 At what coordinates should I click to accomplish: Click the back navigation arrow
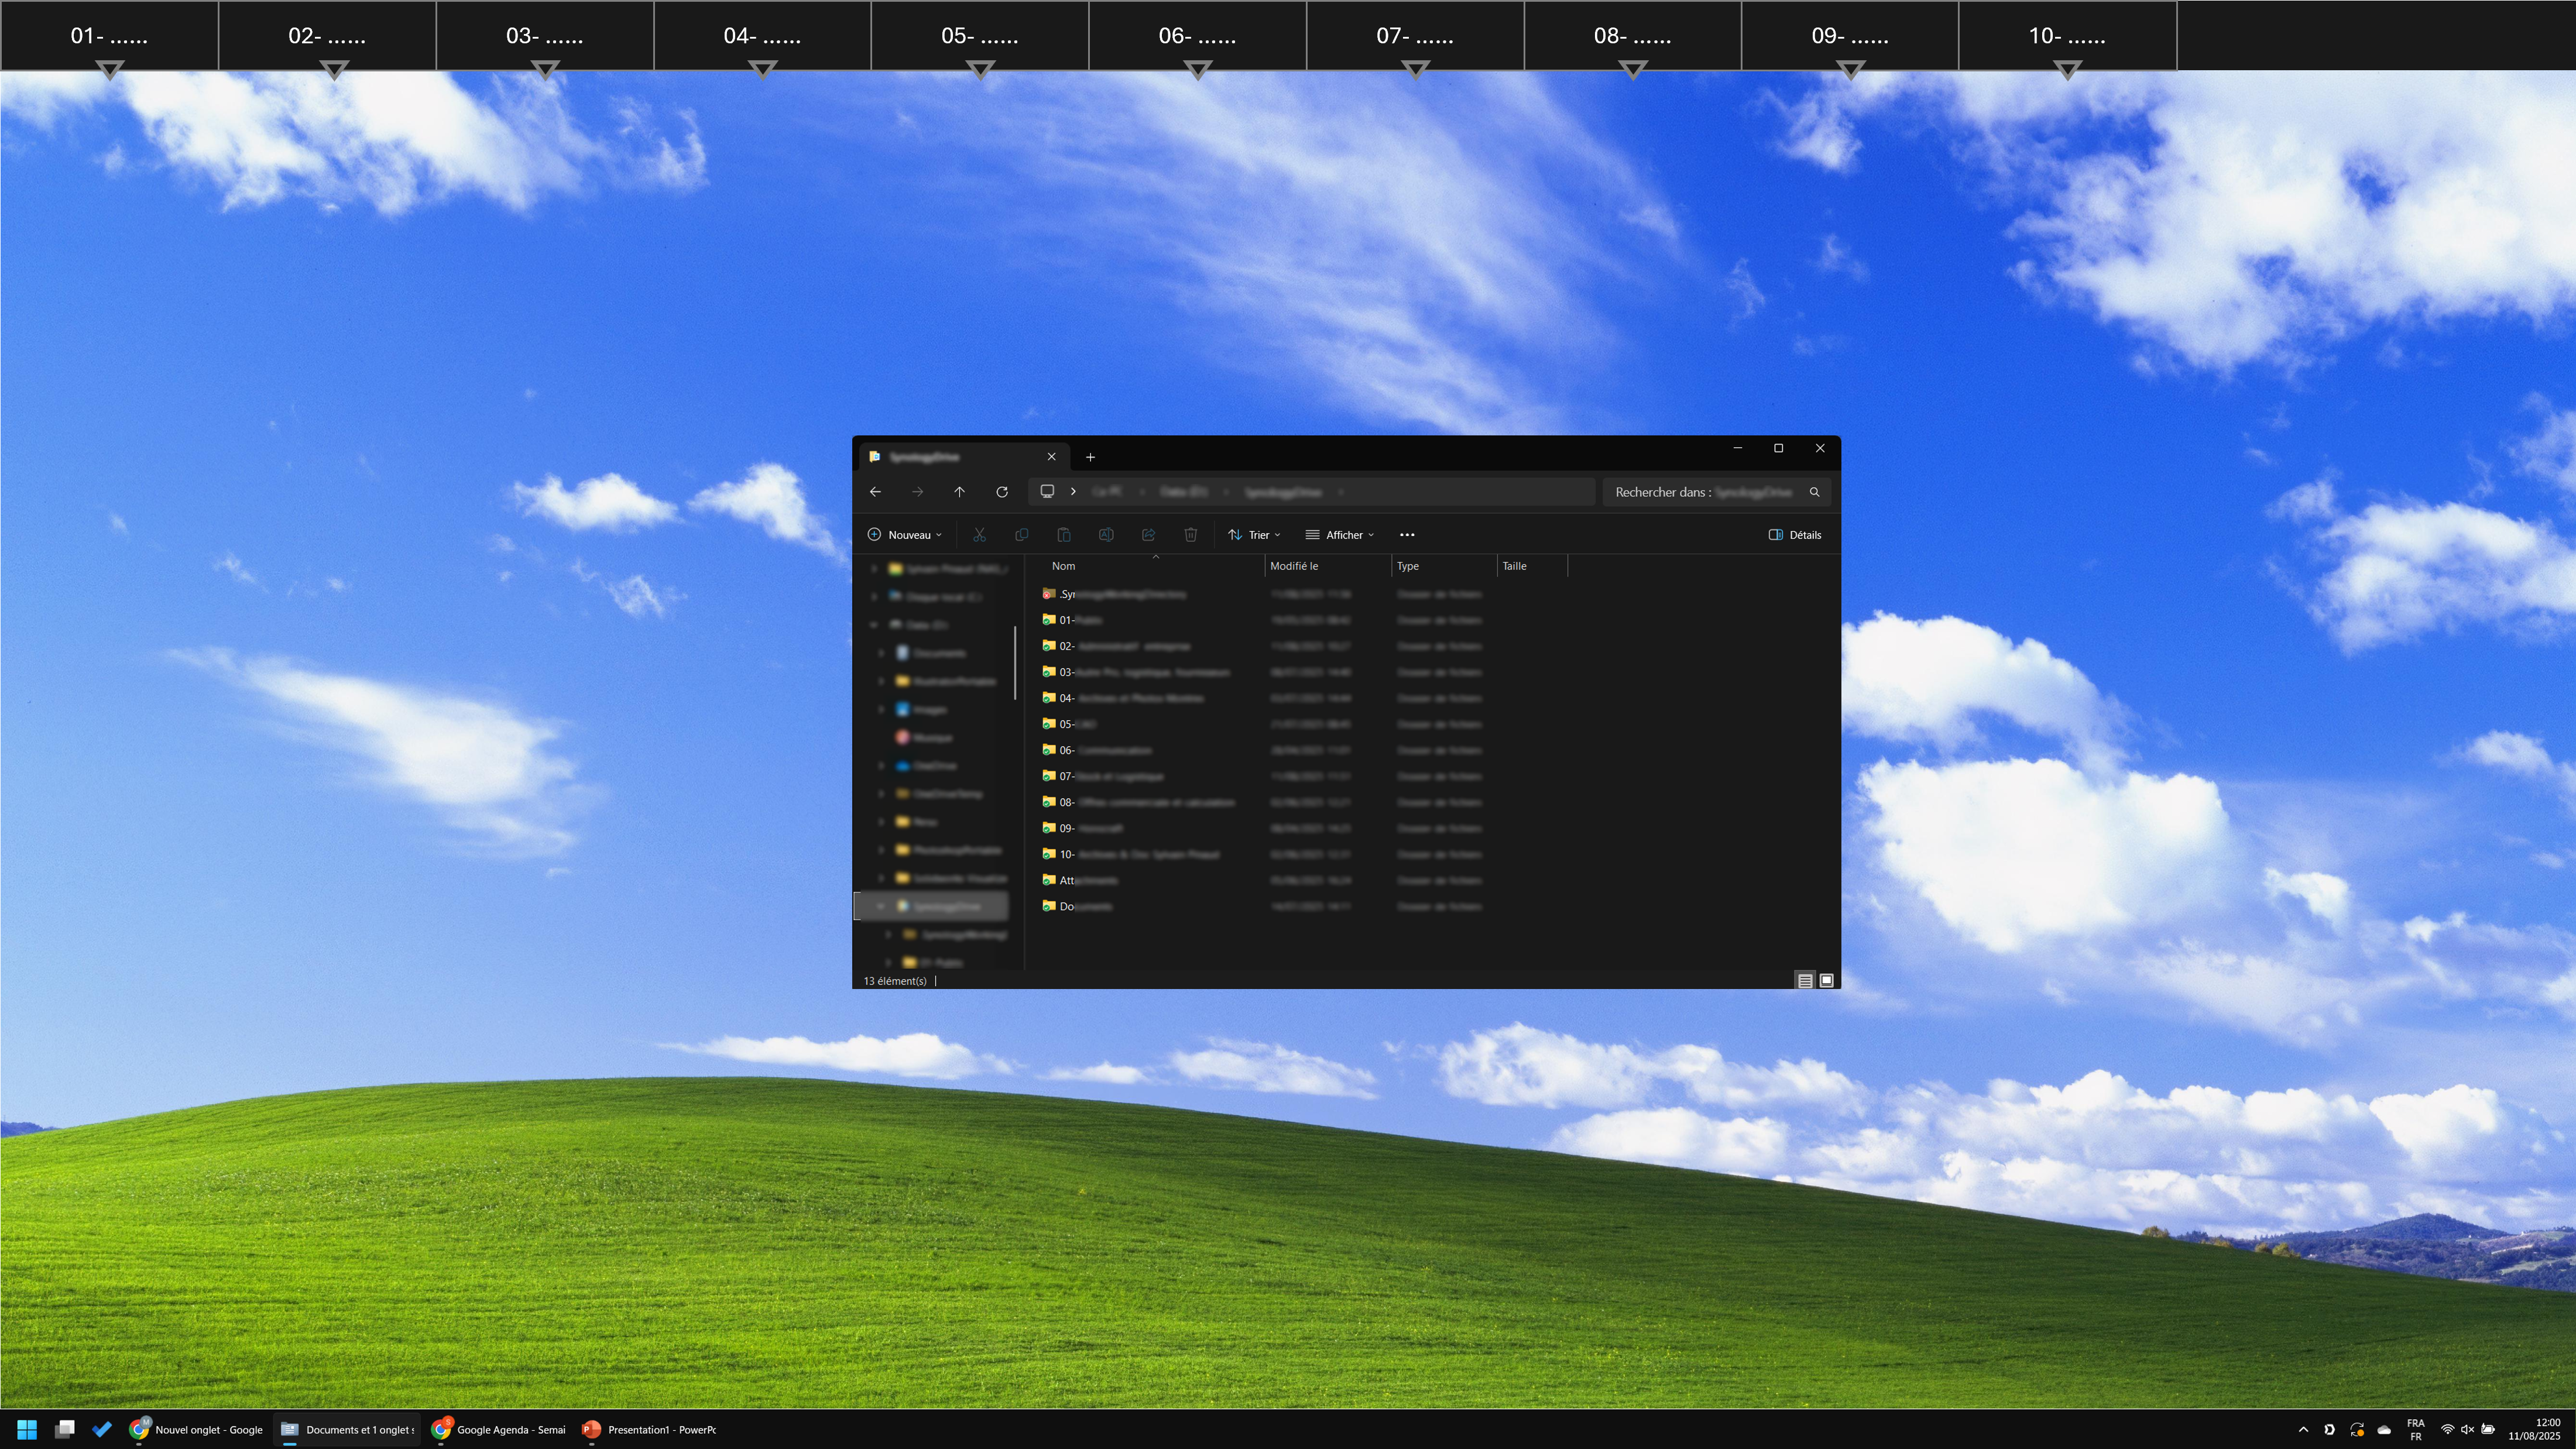[x=875, y=492]
